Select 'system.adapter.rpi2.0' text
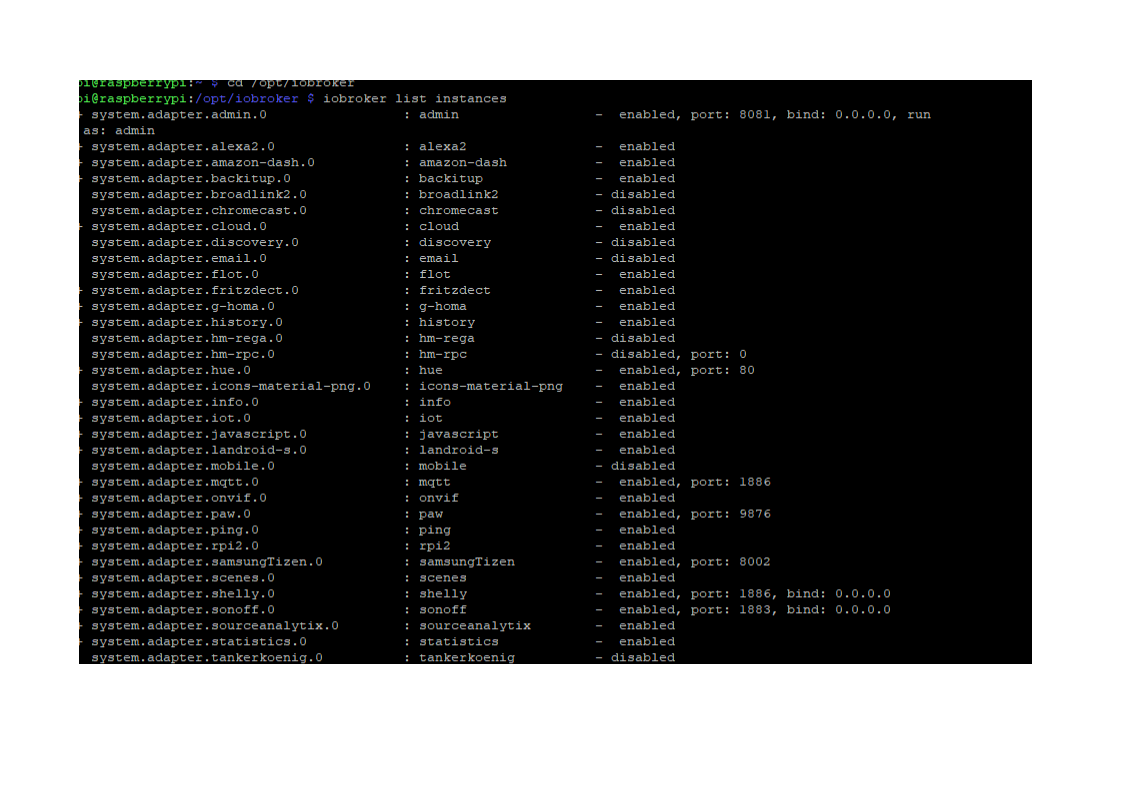The height and width of the screenshot is (793, 1122). click(175, 546)
